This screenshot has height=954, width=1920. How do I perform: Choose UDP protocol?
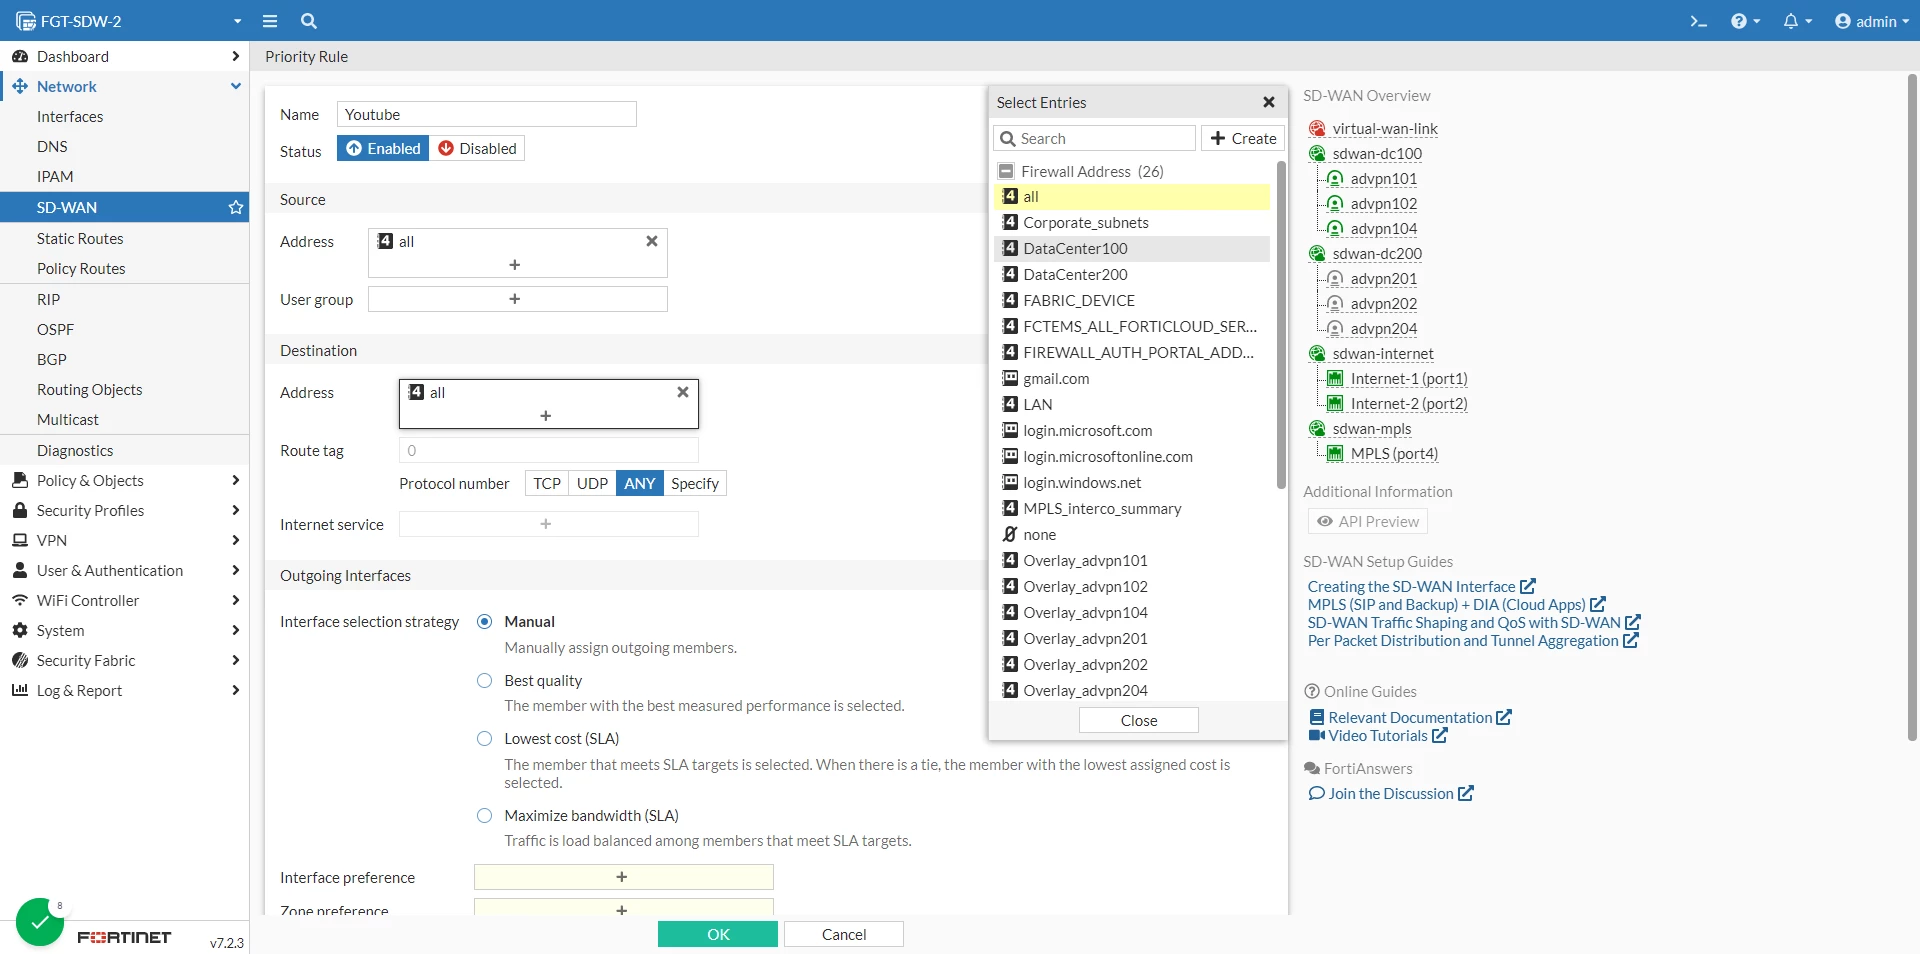click(592, 483)
